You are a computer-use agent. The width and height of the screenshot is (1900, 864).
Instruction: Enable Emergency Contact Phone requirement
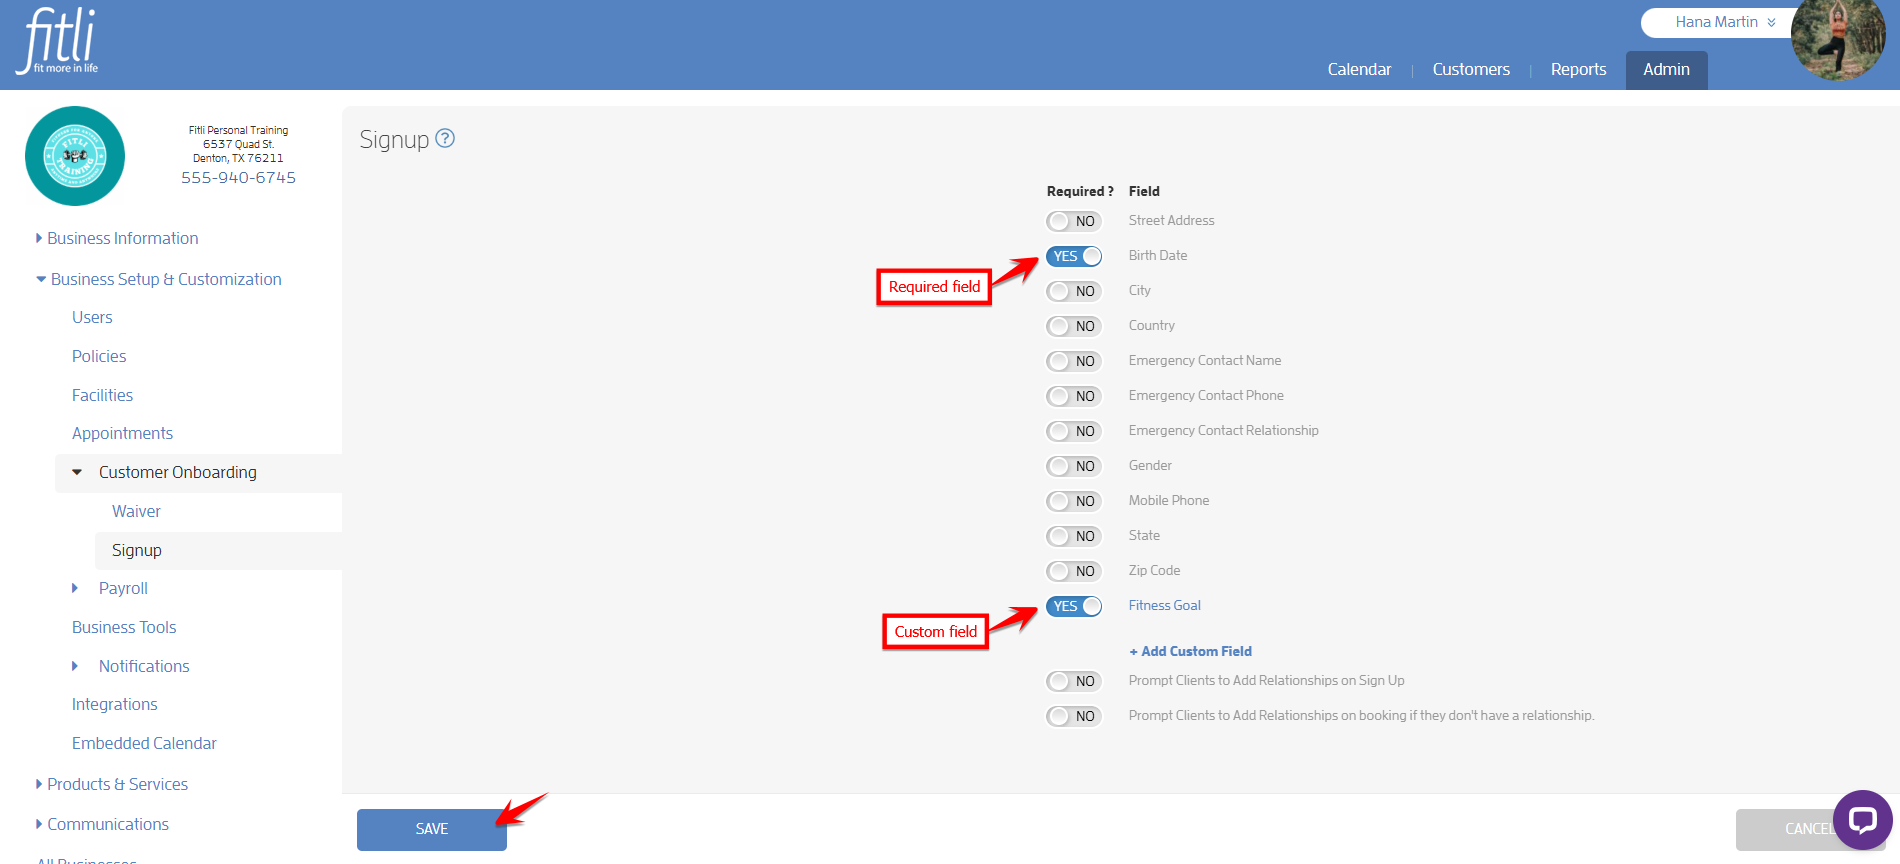tap(1074, 396)
